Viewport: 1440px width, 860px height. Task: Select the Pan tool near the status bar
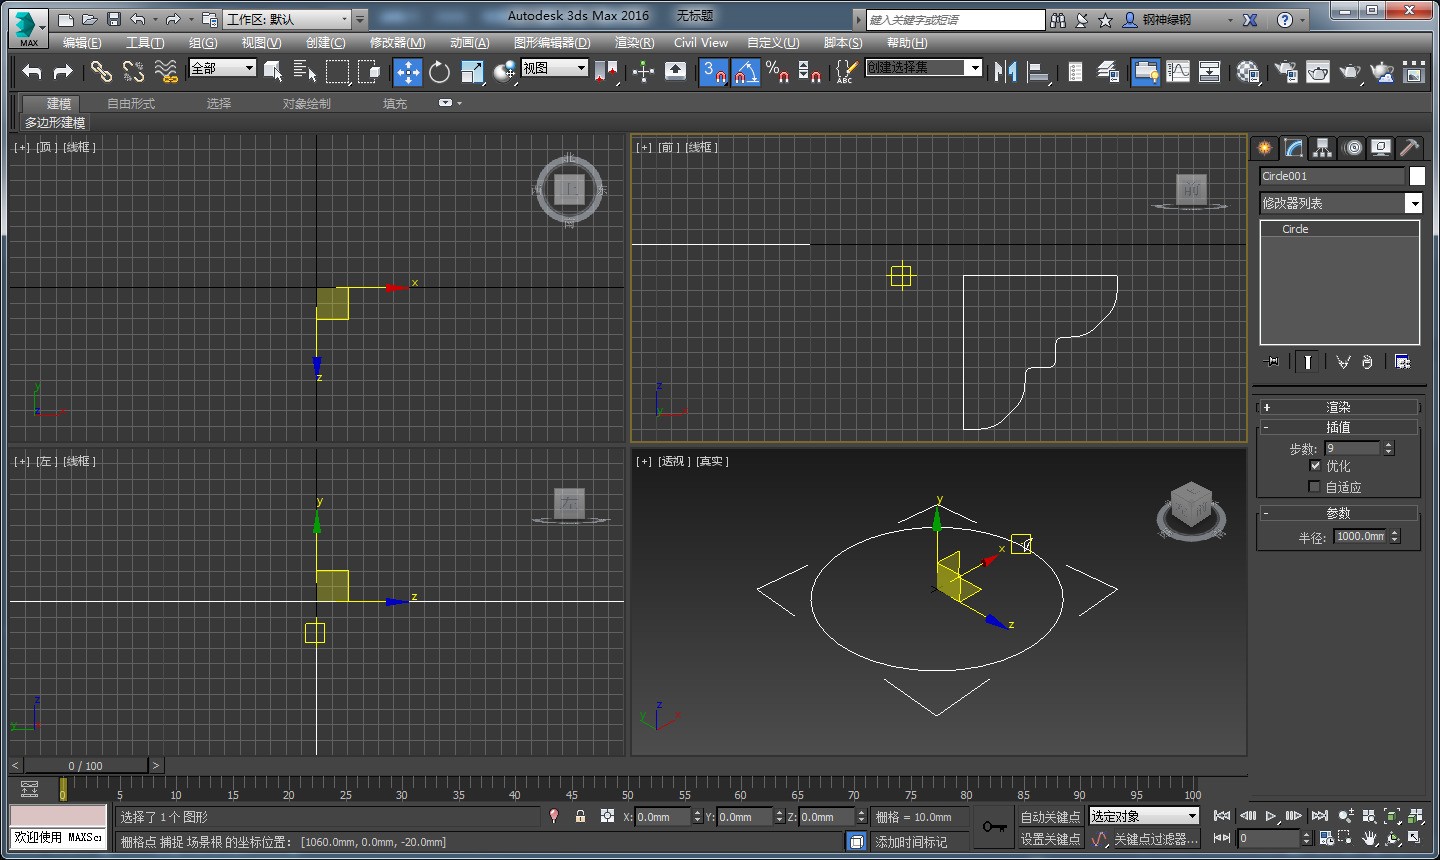point(1369,838)
